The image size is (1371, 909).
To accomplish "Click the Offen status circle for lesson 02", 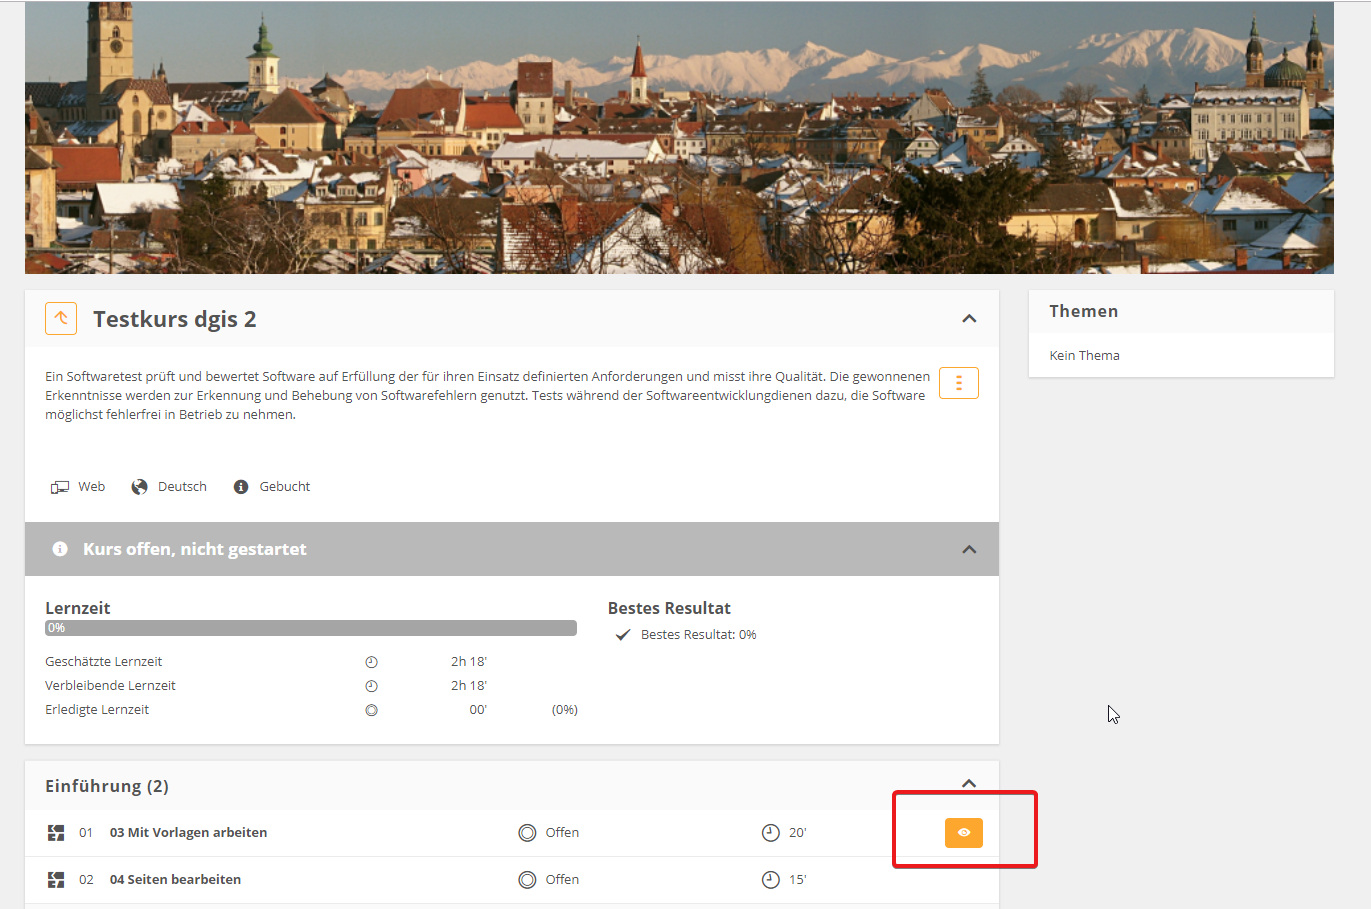I will tap(527, 880).
